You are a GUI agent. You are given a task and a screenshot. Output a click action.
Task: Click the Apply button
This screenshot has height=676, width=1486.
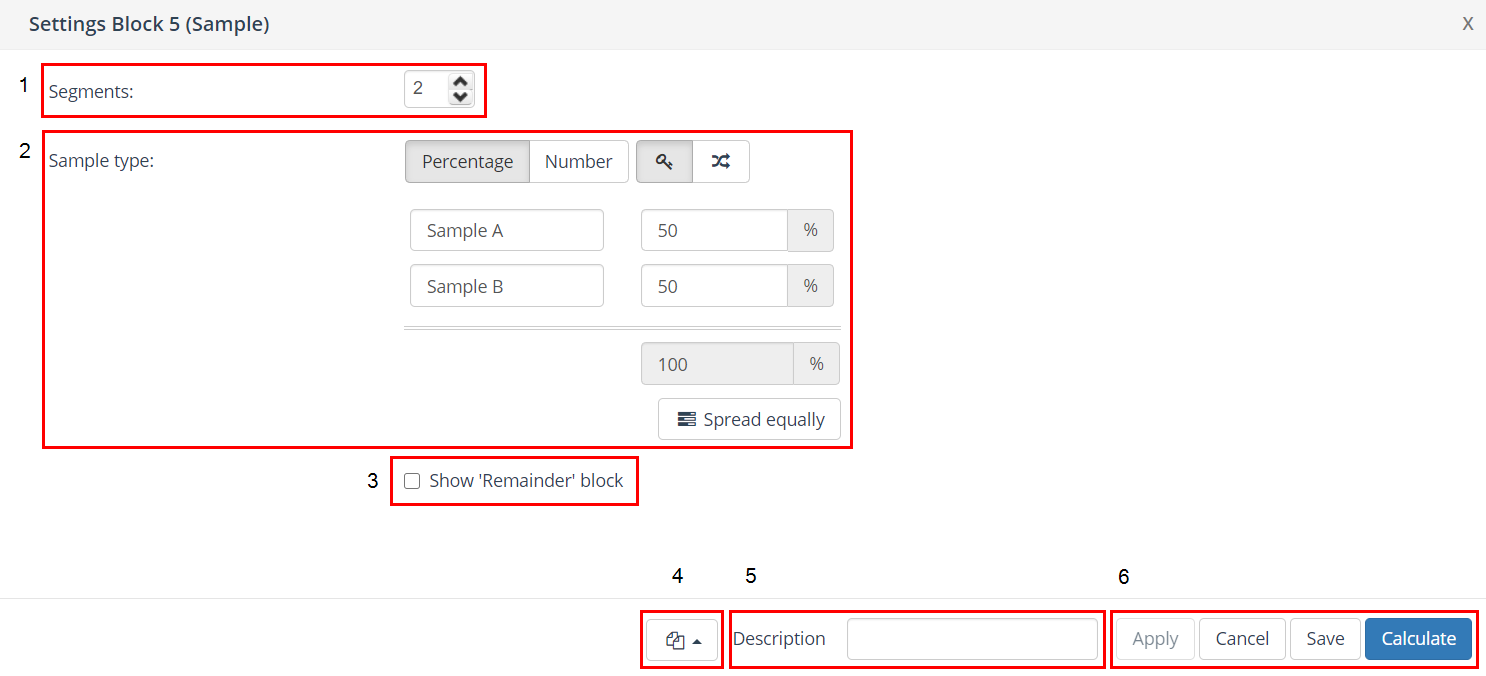pyautogui.click(x=1155, y=639)
